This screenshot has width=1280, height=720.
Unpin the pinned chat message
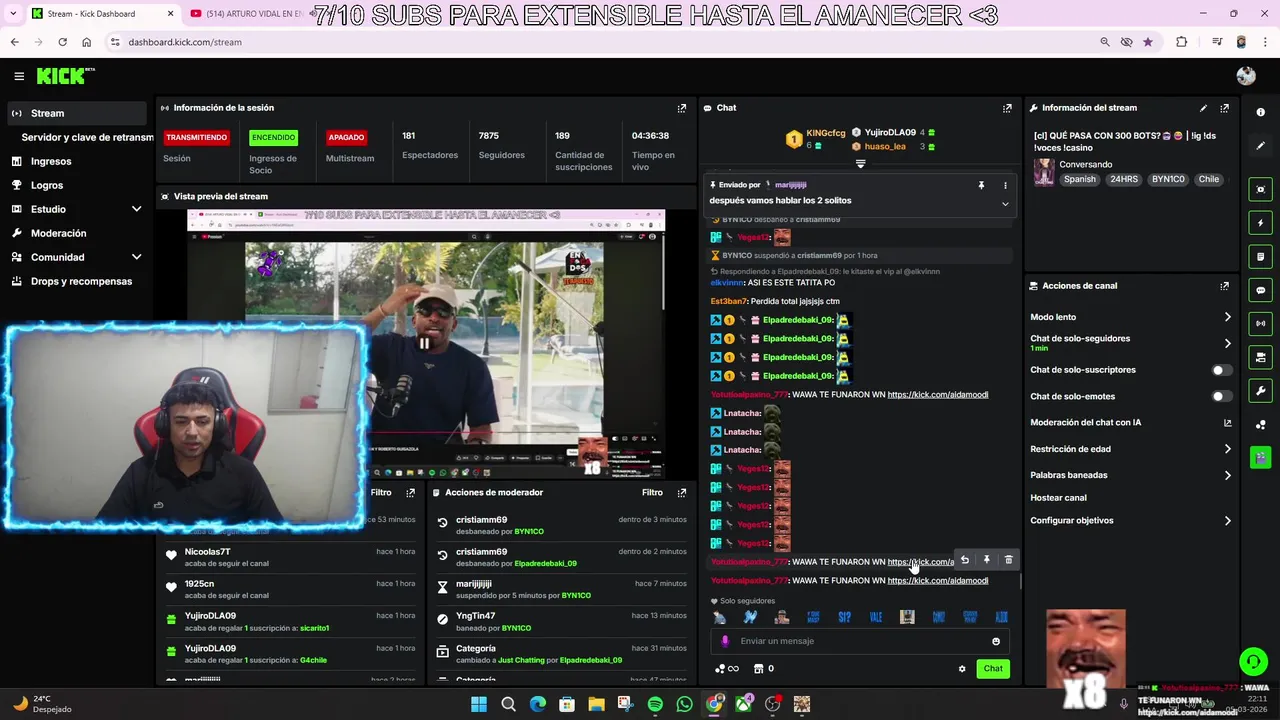pos(981,185)
